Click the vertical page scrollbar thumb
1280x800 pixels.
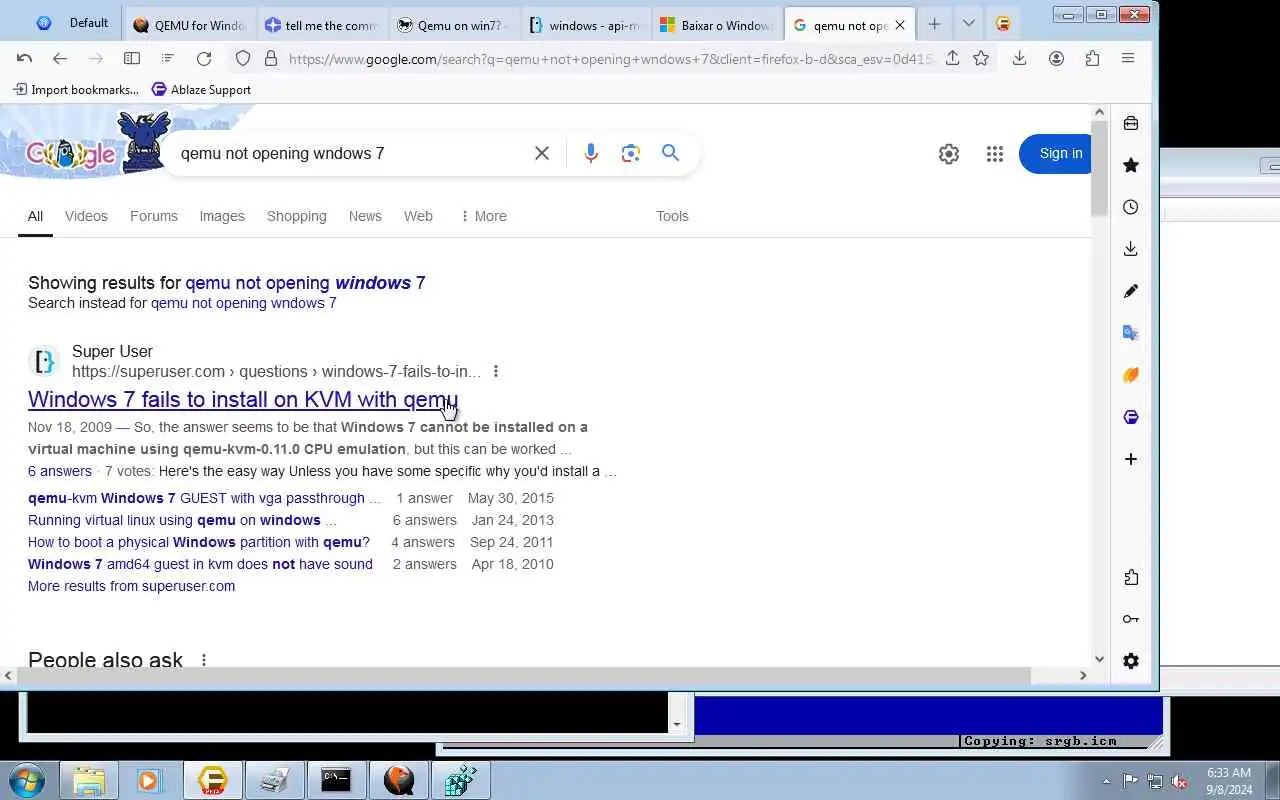pyautogui.click(x=1099, y=168)
